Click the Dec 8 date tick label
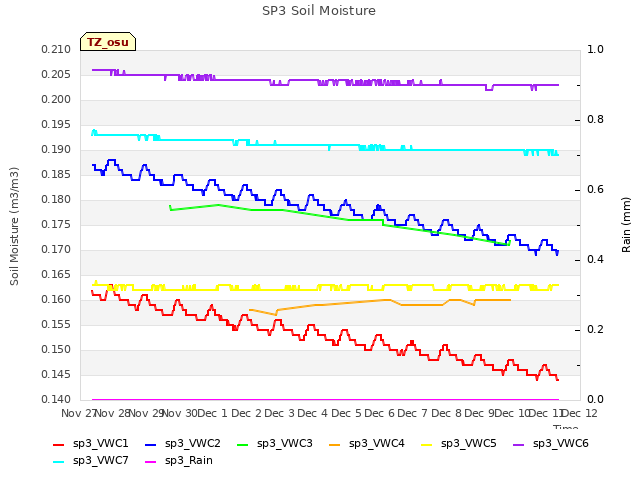The width and height of the screenshot is (640, 480). click(x=447, y=413)
